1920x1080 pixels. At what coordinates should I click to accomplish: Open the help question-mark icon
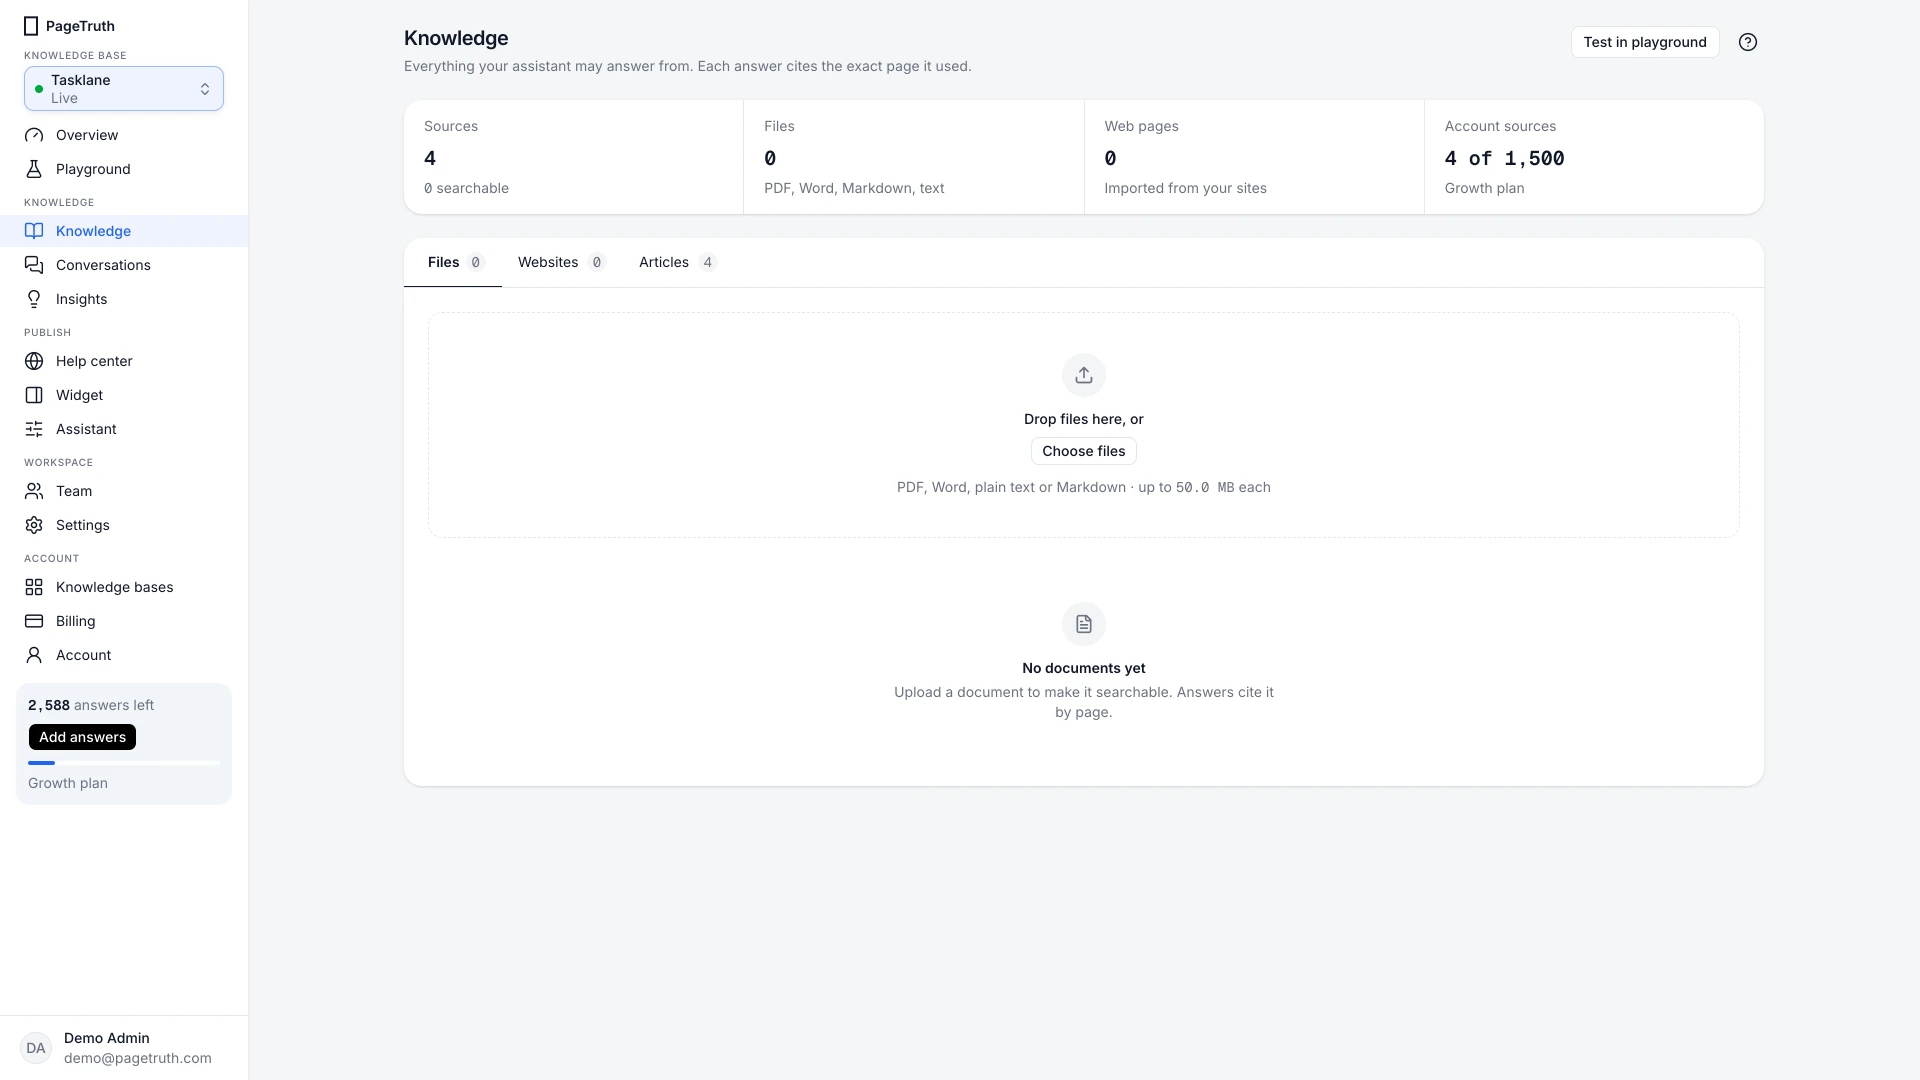pos(1747,42)
